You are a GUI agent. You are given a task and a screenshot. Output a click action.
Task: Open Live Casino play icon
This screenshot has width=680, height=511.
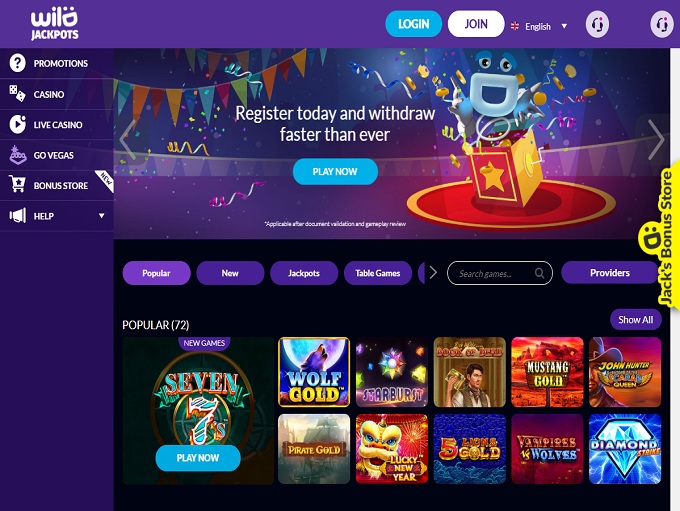coord(17,124)
